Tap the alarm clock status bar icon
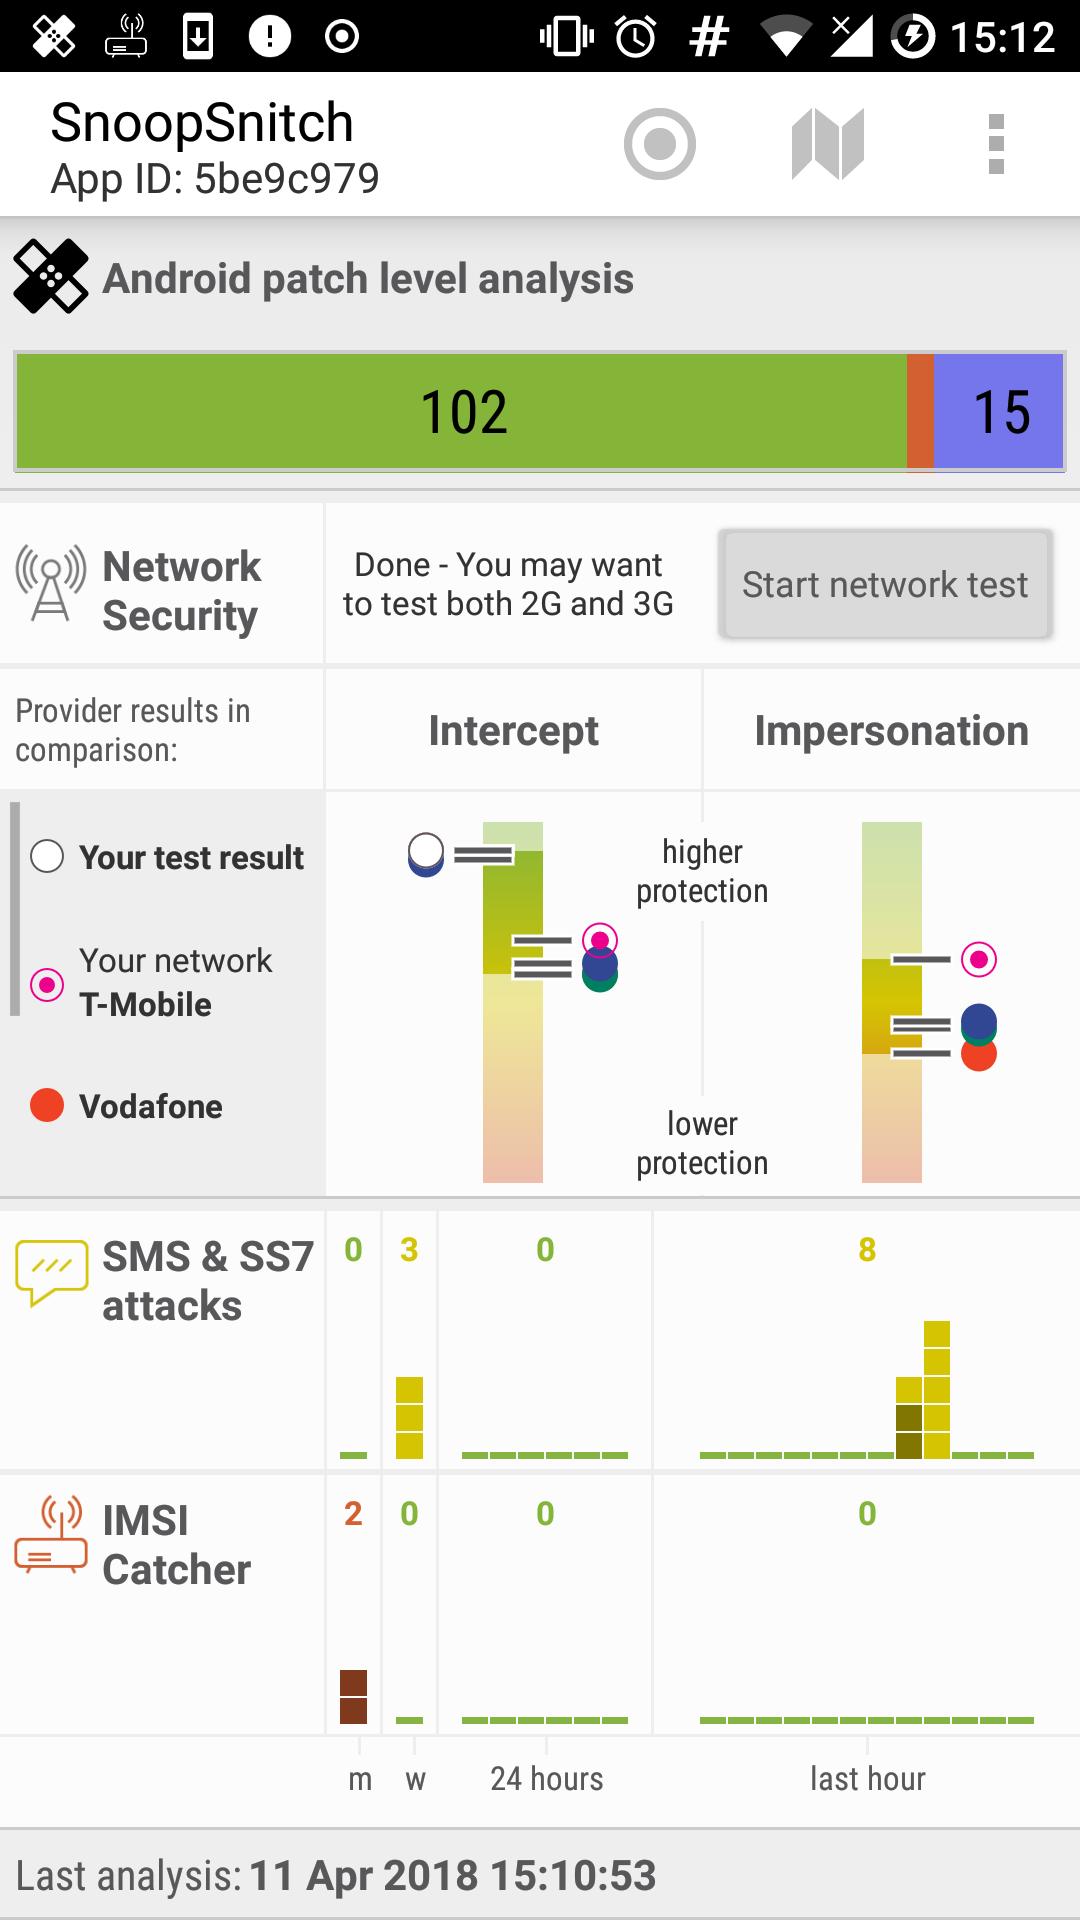1080x1920 pixels. [x=636, y=37]
